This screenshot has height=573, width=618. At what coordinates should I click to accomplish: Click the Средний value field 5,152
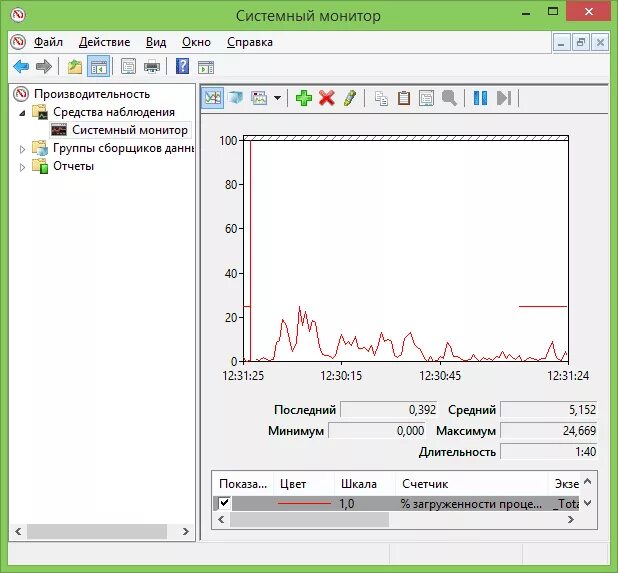tap(549, 409)
